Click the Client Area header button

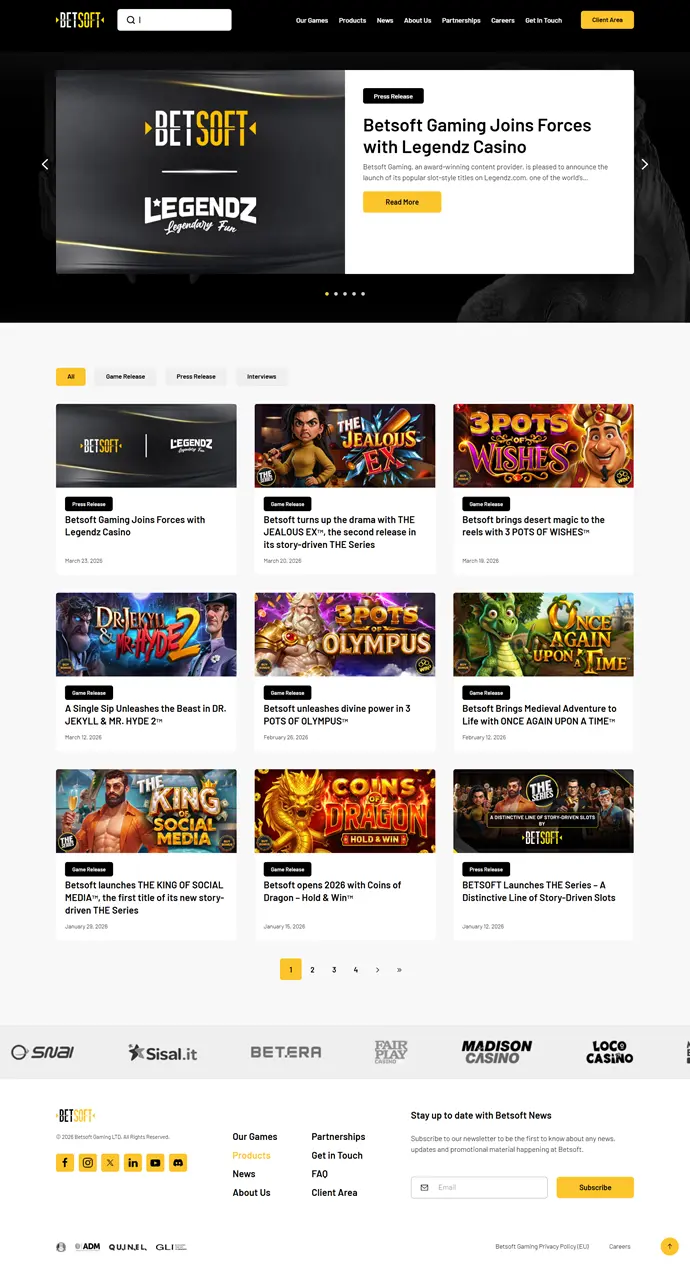(607, 20)
